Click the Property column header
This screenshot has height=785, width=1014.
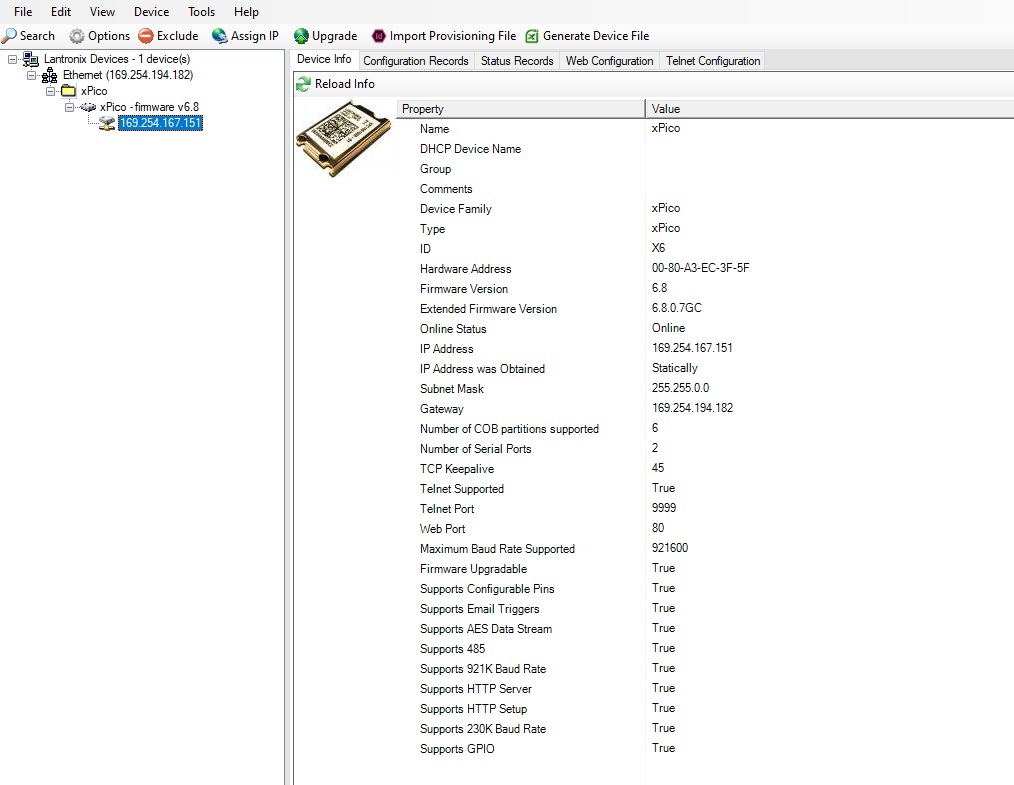coord(521,109)
